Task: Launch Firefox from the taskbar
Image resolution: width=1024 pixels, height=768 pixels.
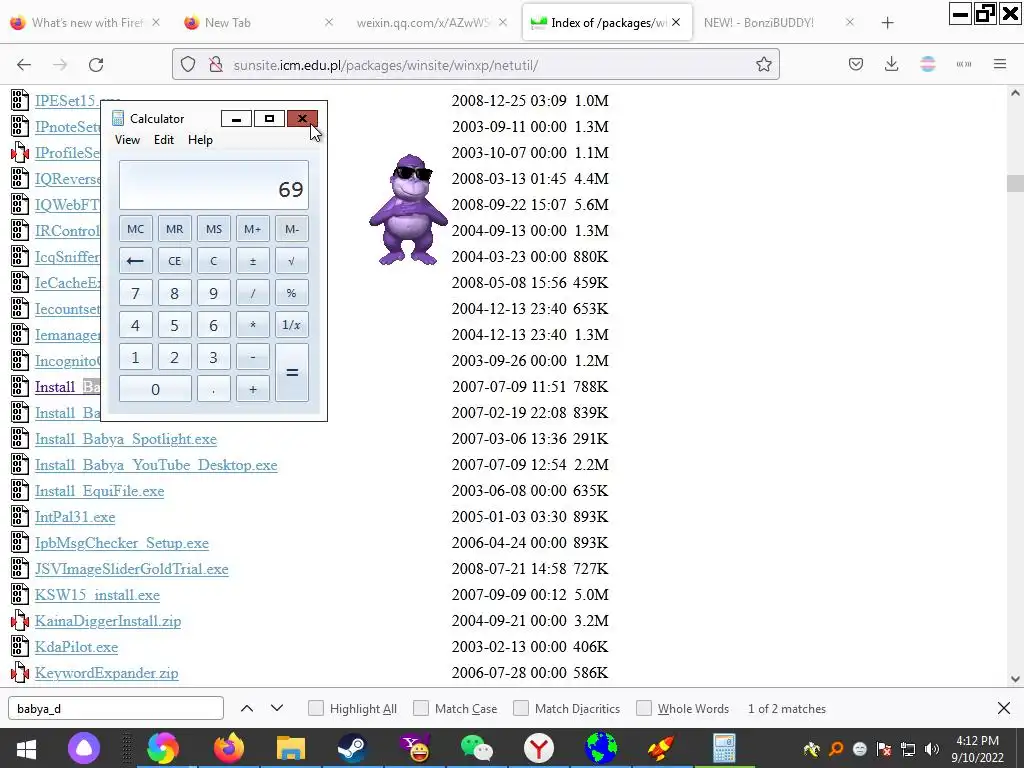Action: coord(228,748)
